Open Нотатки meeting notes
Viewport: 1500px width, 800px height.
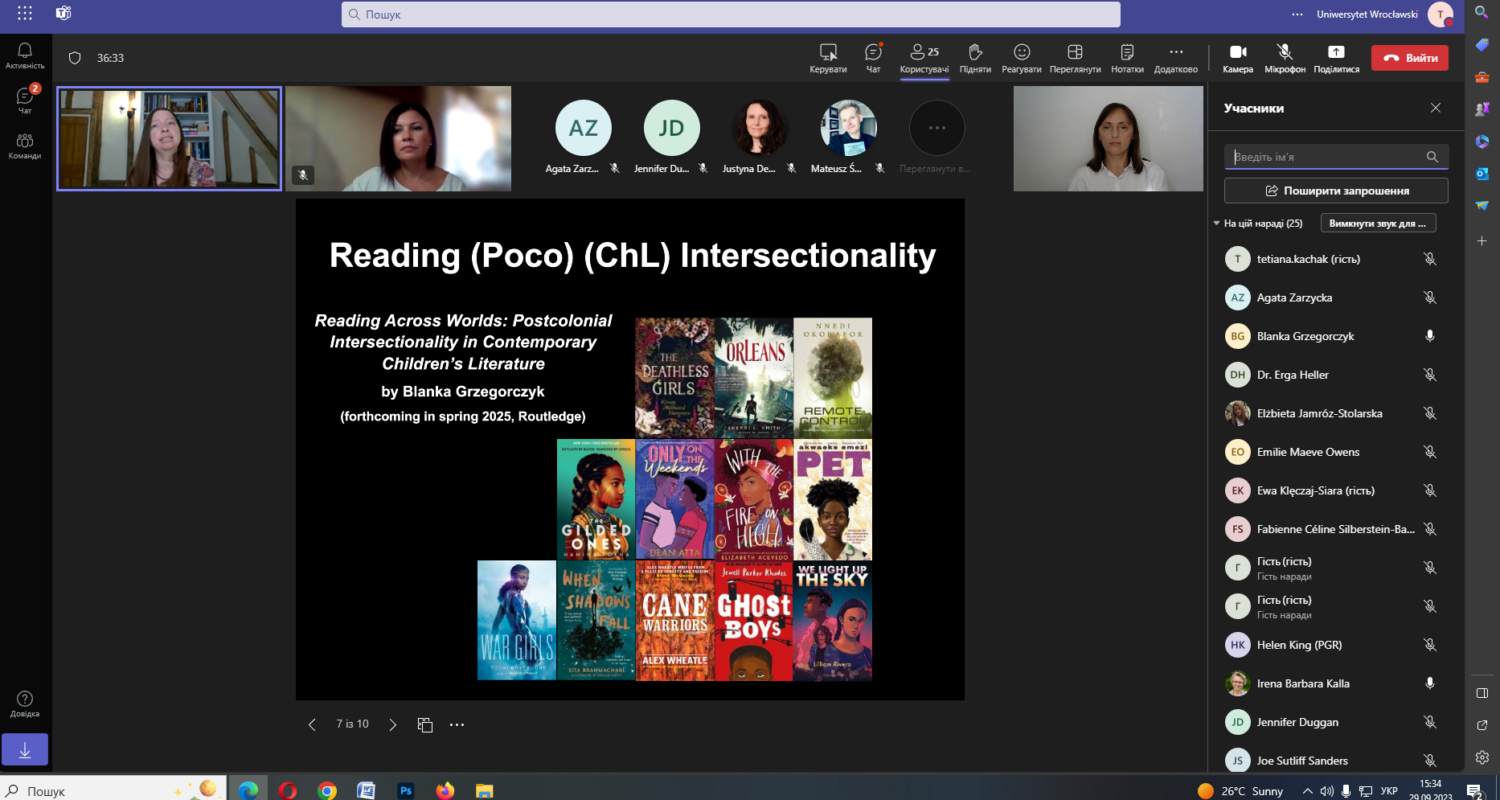(1127, 58)
